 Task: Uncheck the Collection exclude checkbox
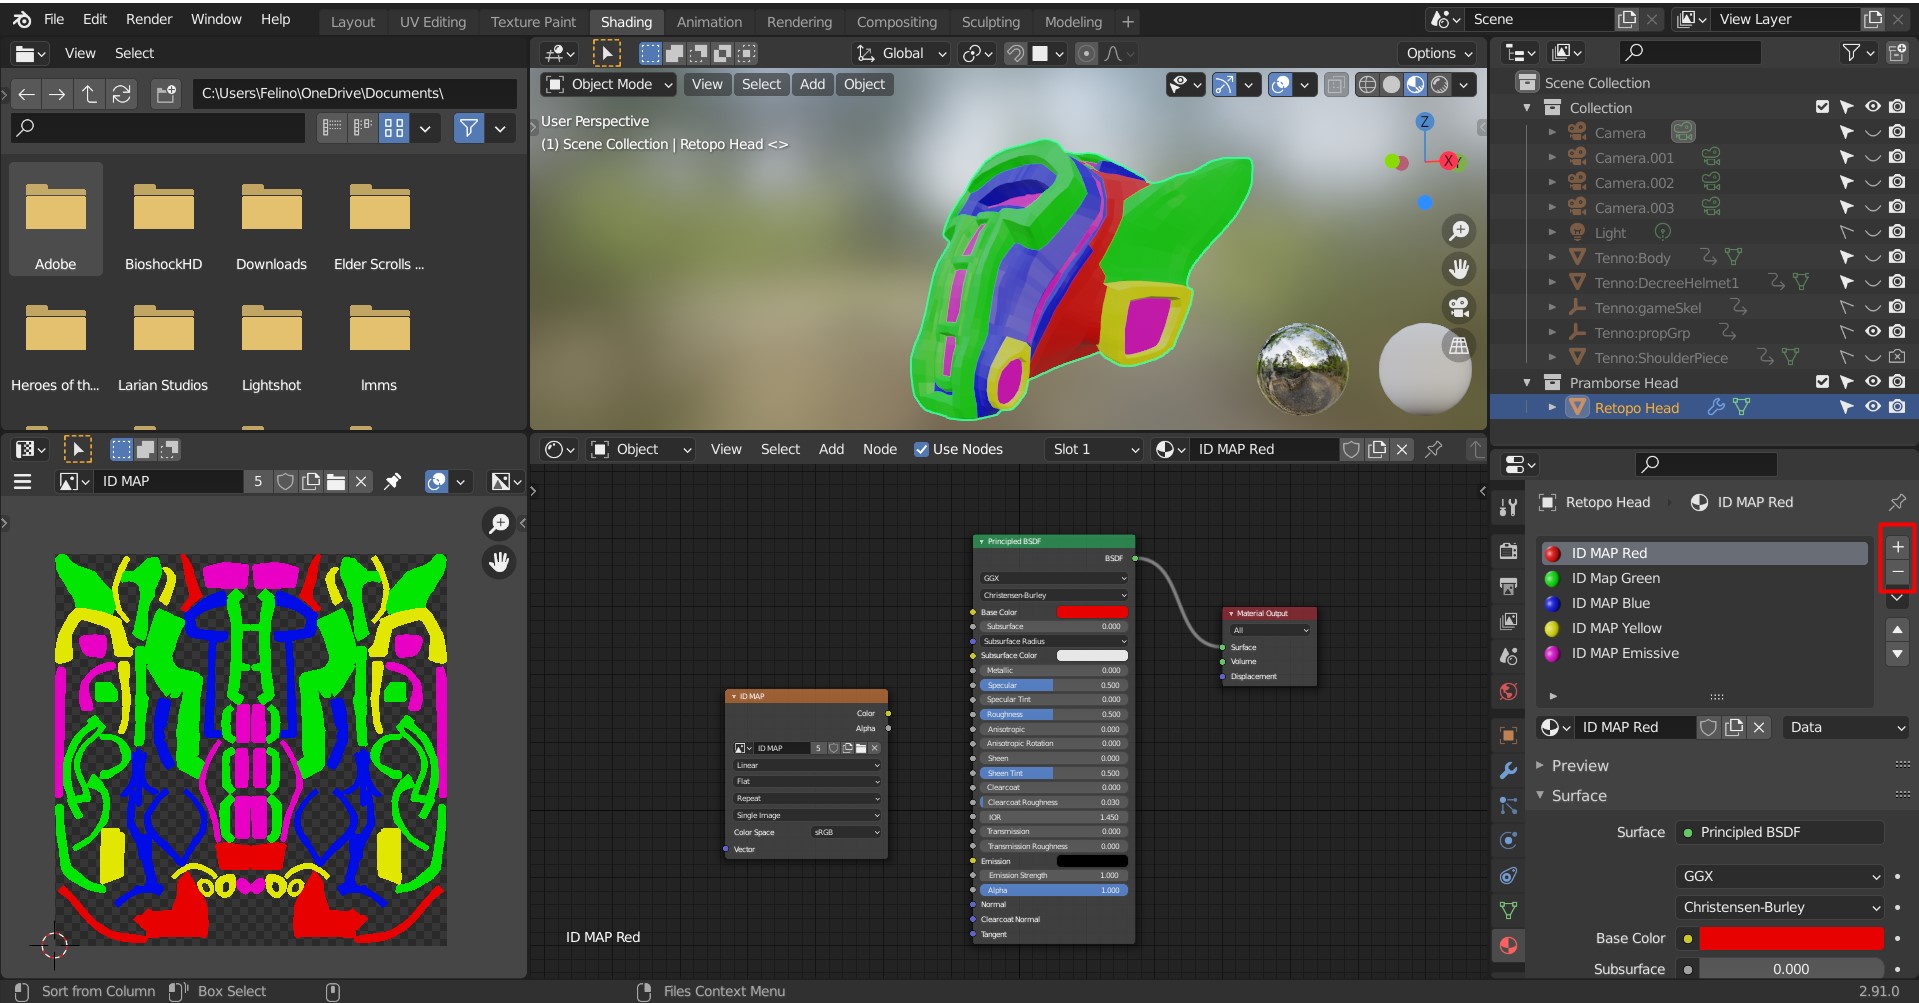pyautogui.click(x=1822, y=107)
